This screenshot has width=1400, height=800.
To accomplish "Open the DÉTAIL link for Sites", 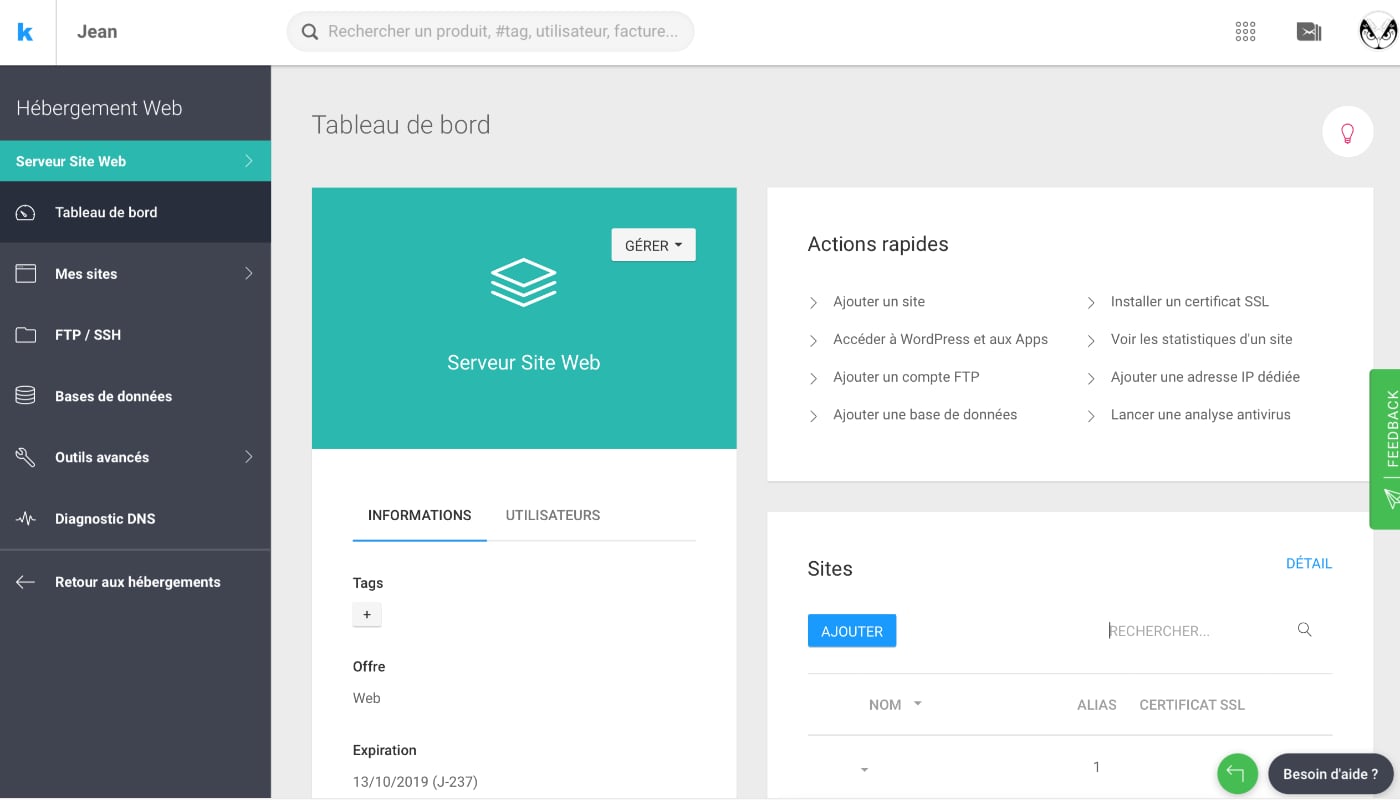I will coord(1308,563).
